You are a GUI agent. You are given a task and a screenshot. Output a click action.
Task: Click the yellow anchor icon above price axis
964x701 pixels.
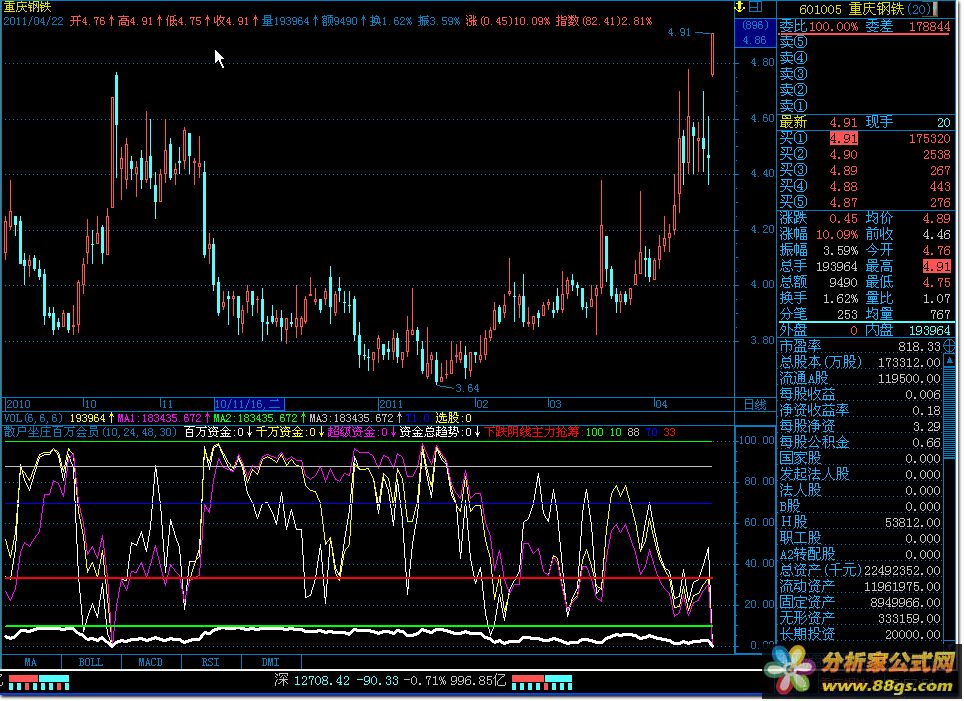(x=740, y=7)
